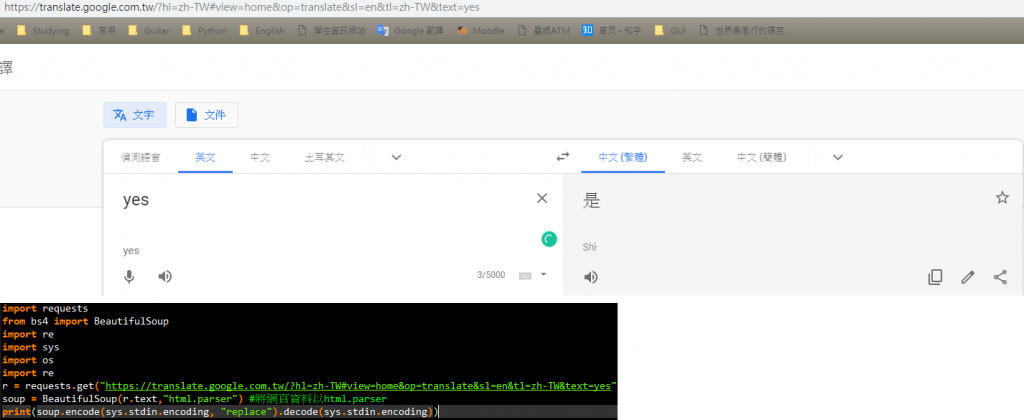Click the 'import sys' code line
Screen dimensions: 1024x420
(31, 347)
